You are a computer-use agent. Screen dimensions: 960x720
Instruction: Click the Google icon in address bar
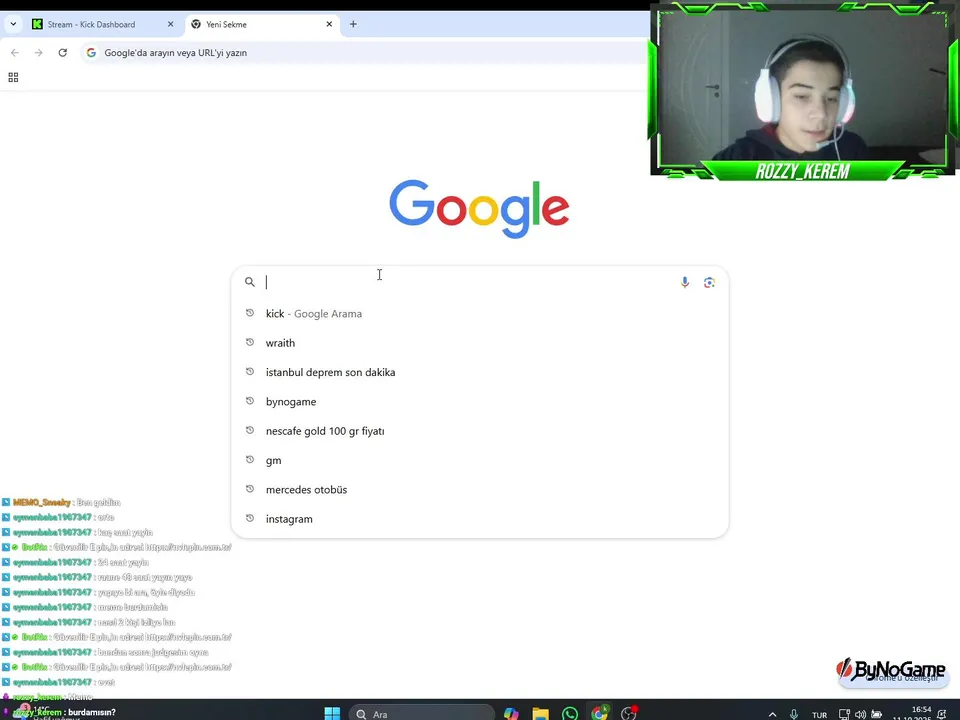coord(91,53)
